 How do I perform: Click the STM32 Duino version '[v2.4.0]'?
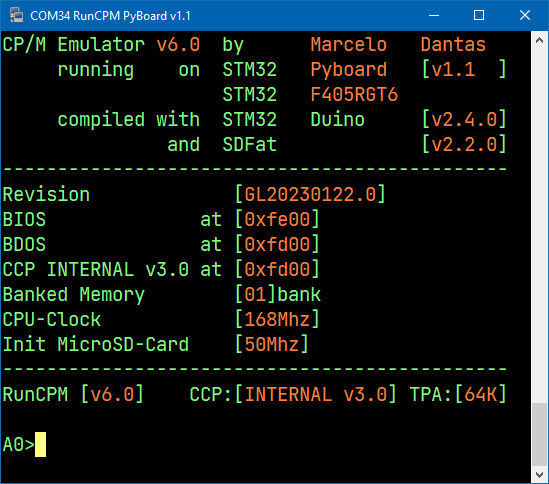coord(464,119)
